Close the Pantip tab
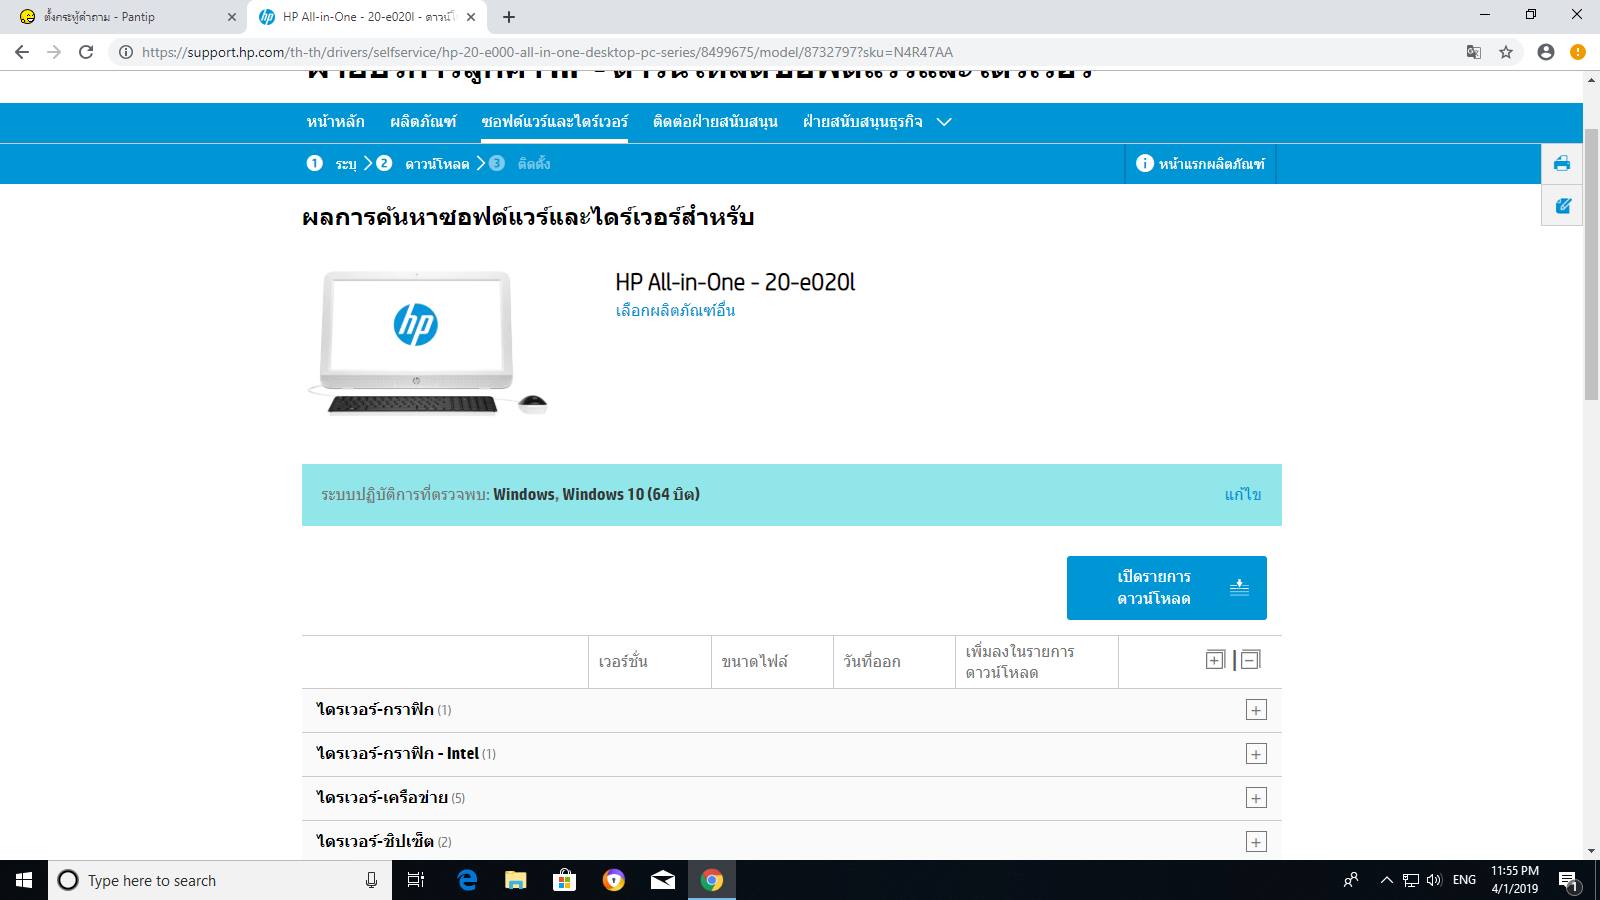 [232, 17]
